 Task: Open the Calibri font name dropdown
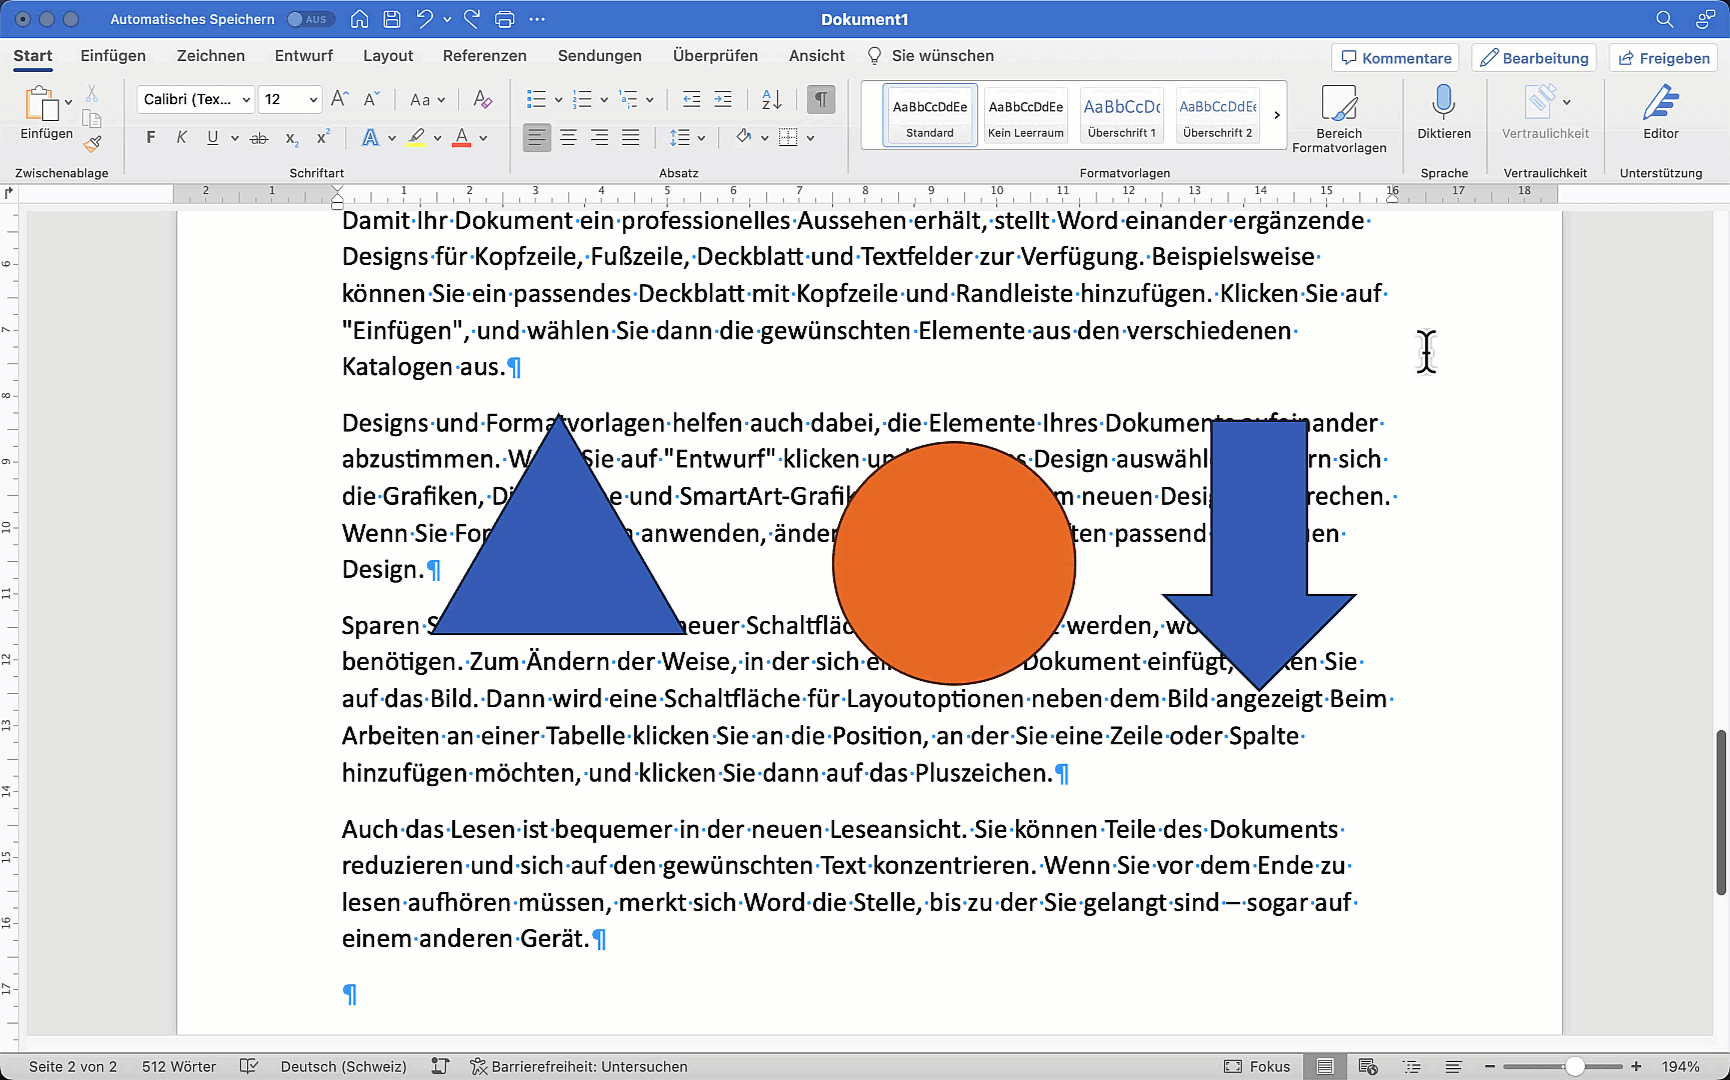[196, 99]
